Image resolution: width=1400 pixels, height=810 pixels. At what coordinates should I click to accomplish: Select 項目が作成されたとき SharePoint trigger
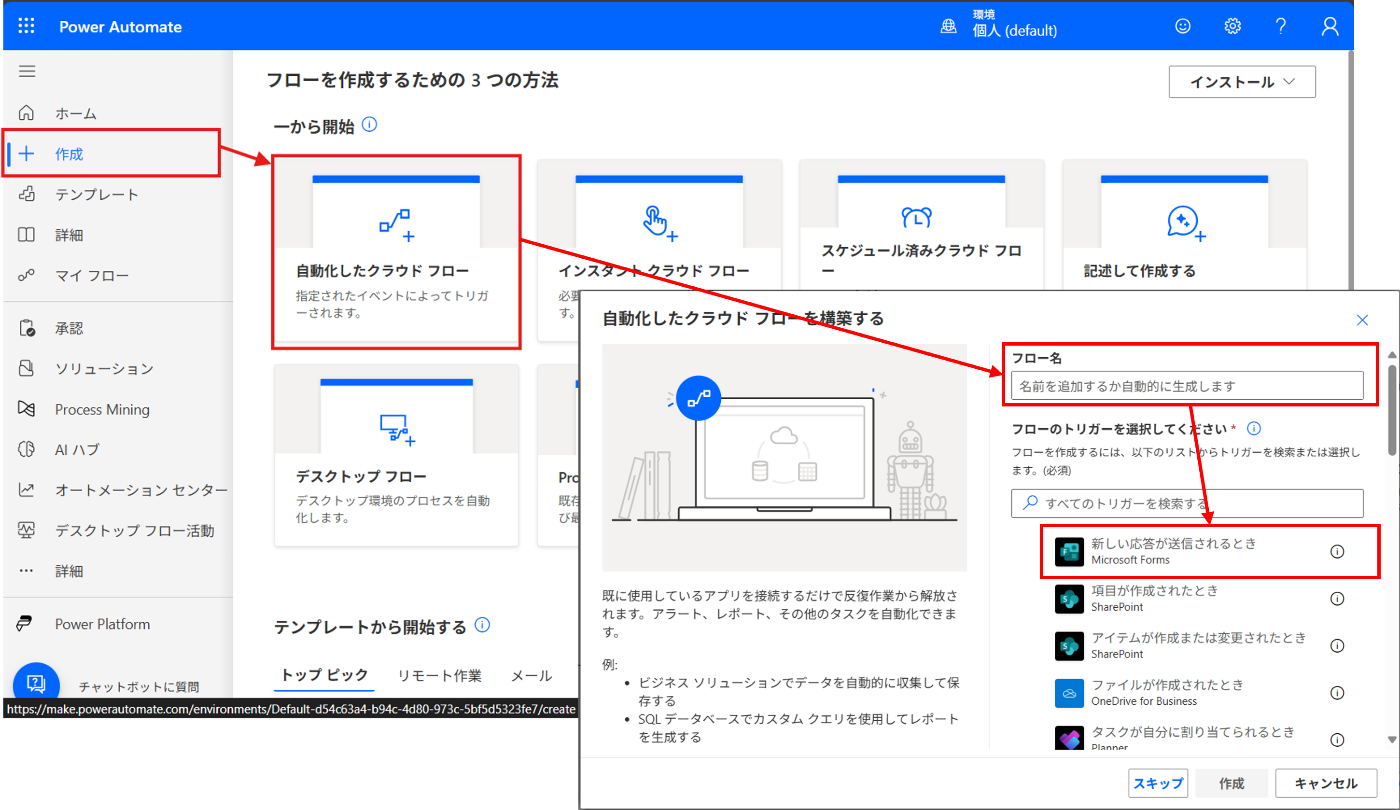1200,598
